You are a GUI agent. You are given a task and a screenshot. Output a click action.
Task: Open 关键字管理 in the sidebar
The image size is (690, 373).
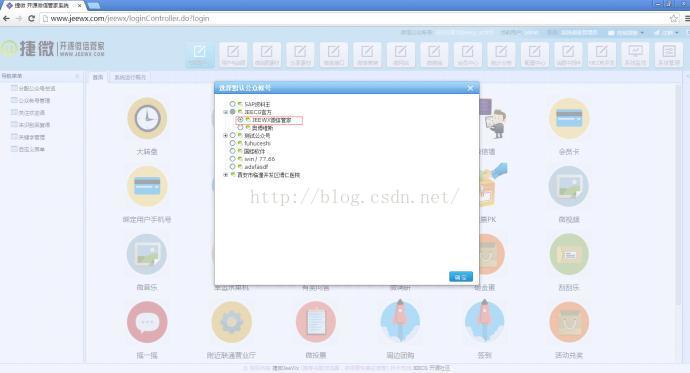pos(32,137)
